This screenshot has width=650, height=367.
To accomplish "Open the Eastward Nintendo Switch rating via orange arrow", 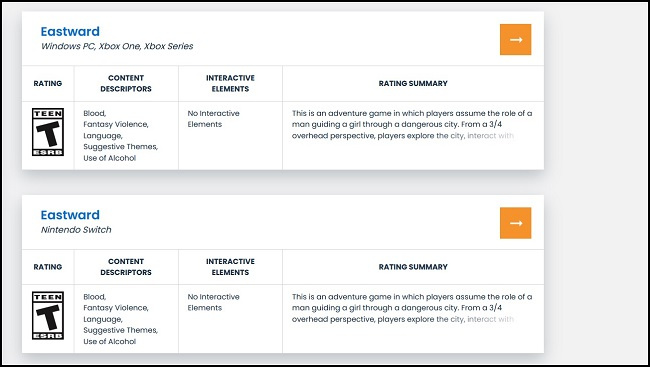I will 515,223.
